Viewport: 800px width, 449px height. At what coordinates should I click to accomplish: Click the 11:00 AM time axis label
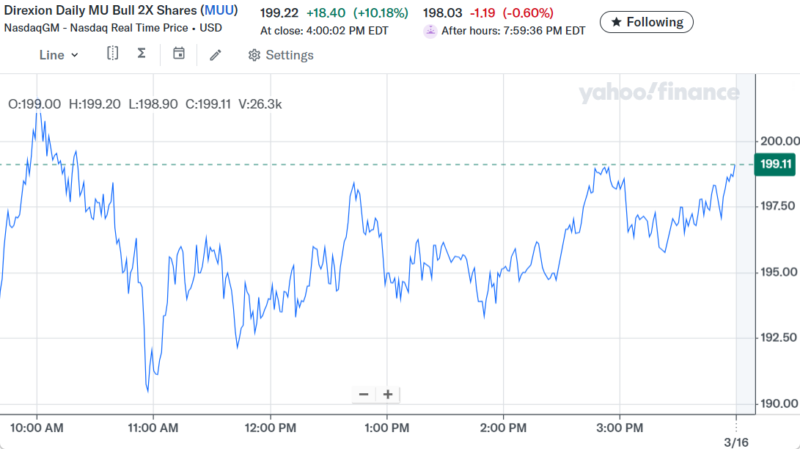153,427
